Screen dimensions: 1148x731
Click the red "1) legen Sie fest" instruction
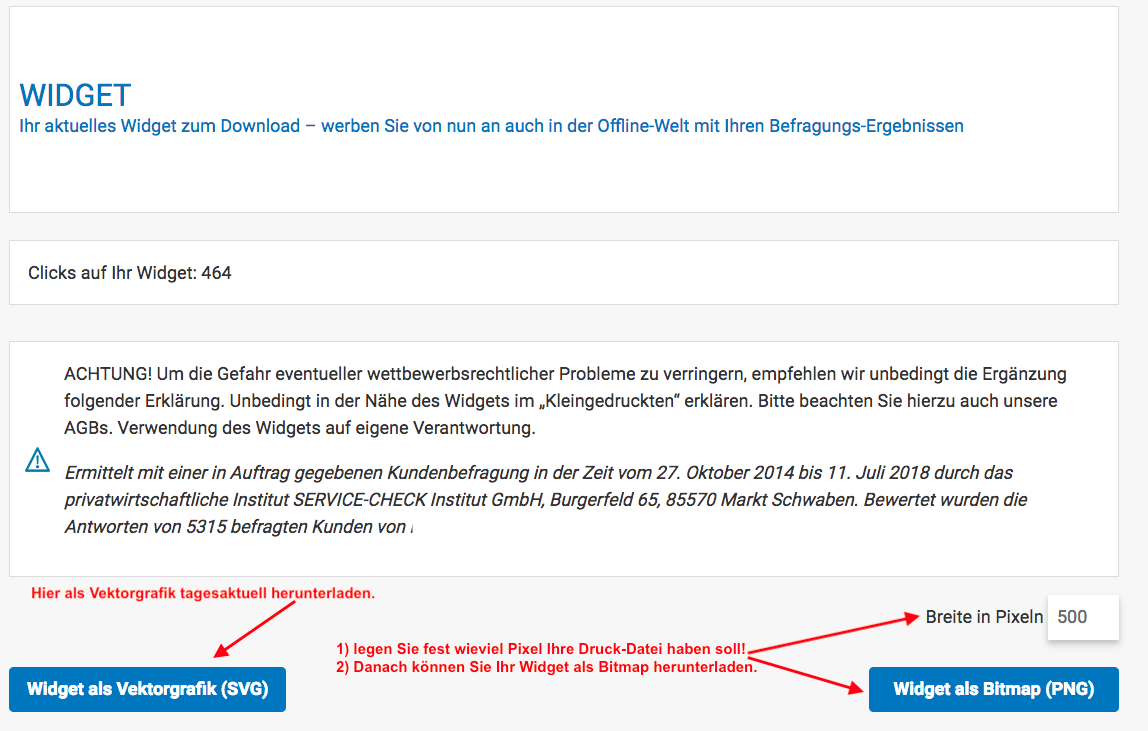click(x=540, y=650)
